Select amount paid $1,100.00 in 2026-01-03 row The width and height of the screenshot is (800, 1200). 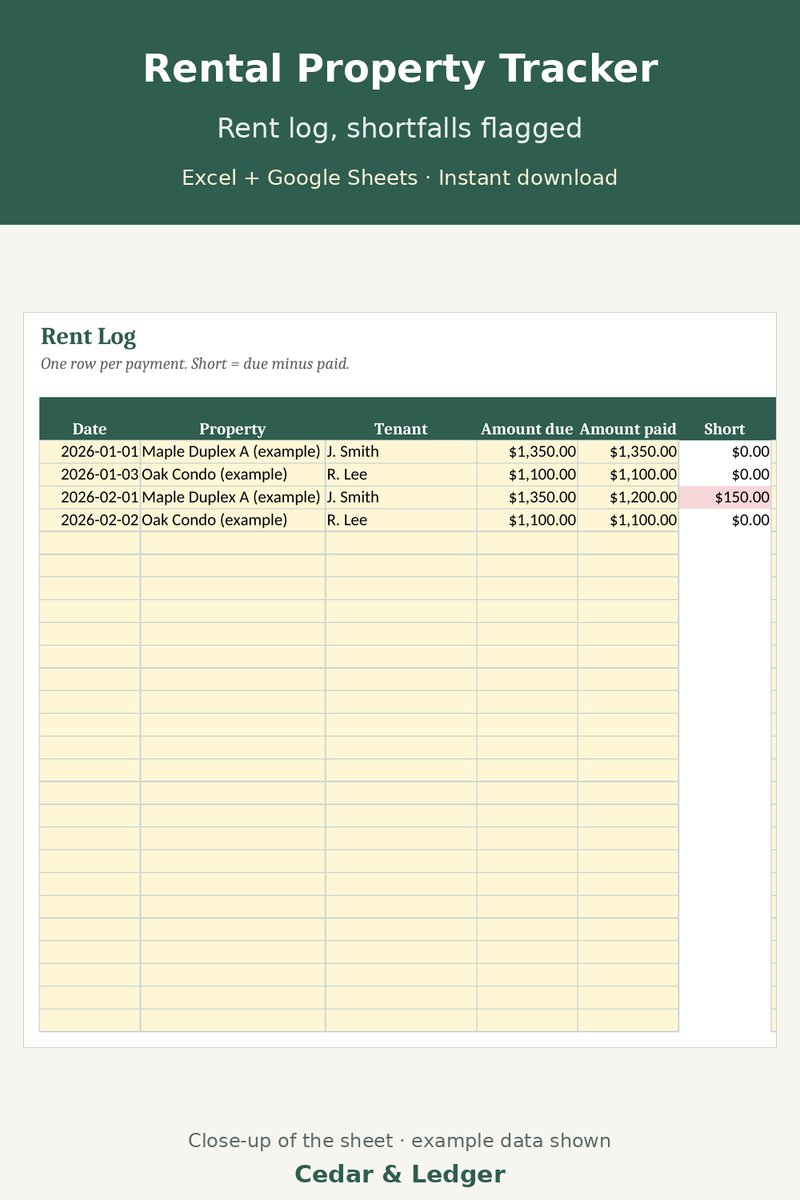[629, 474]
